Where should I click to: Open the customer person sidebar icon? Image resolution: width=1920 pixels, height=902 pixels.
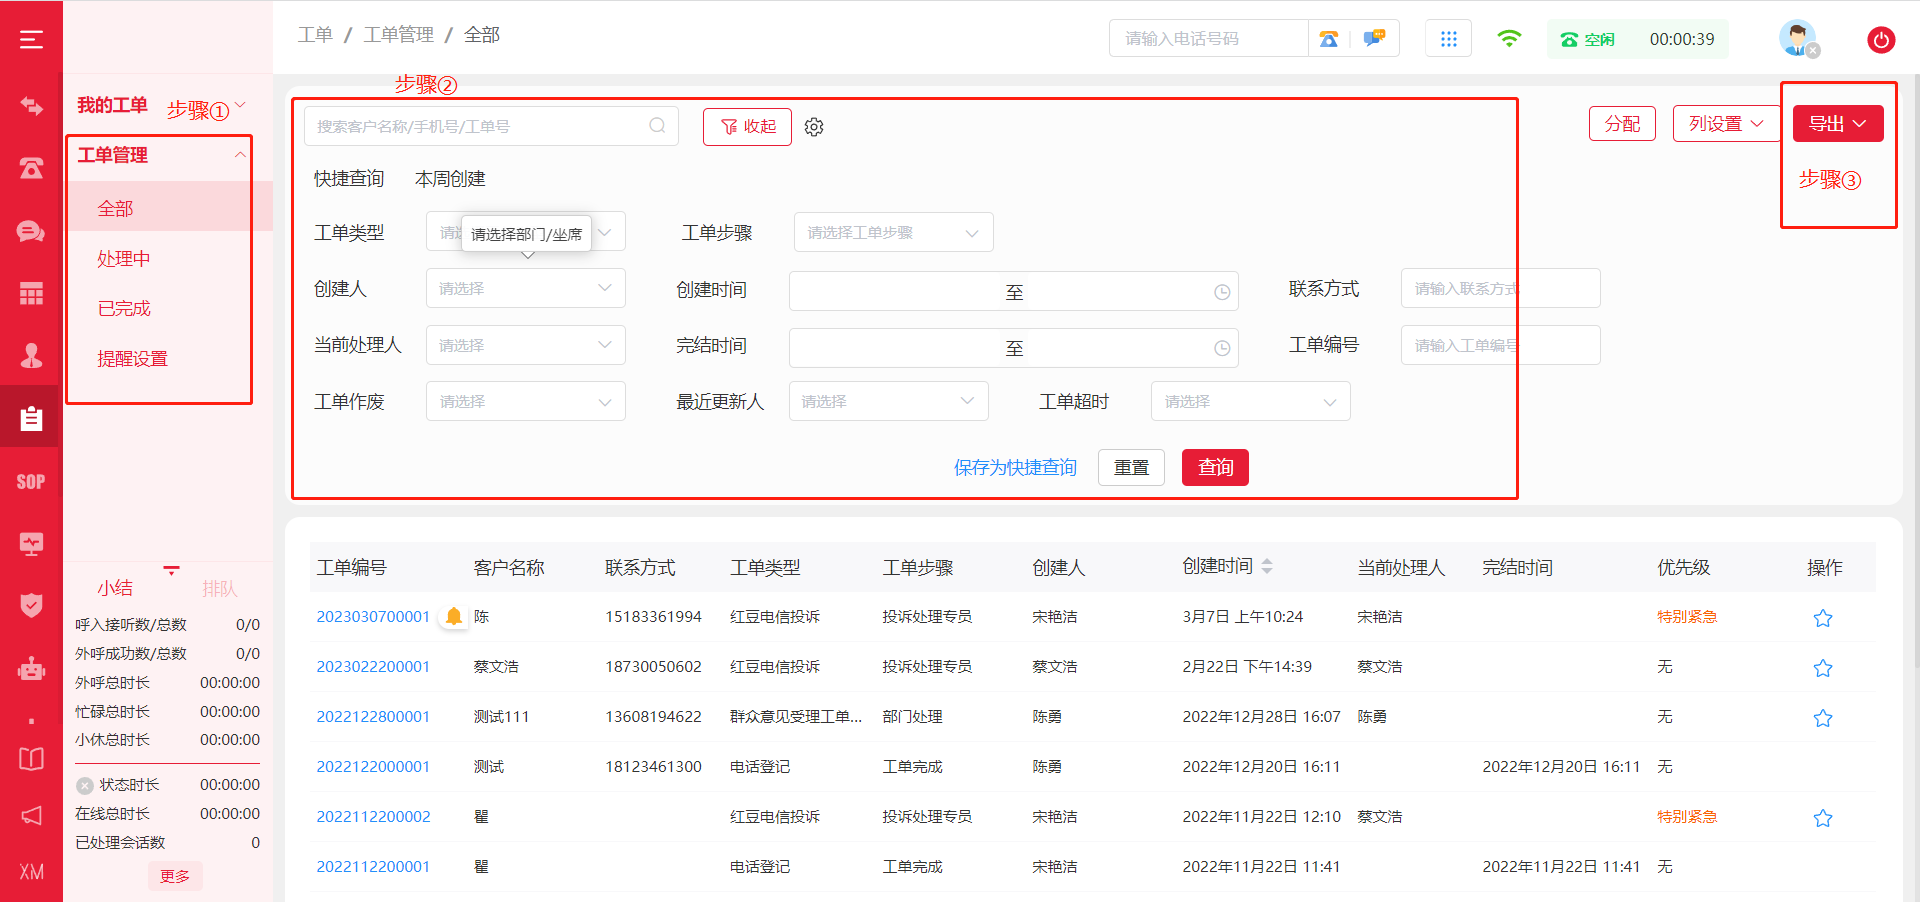(x=31, y=356)
